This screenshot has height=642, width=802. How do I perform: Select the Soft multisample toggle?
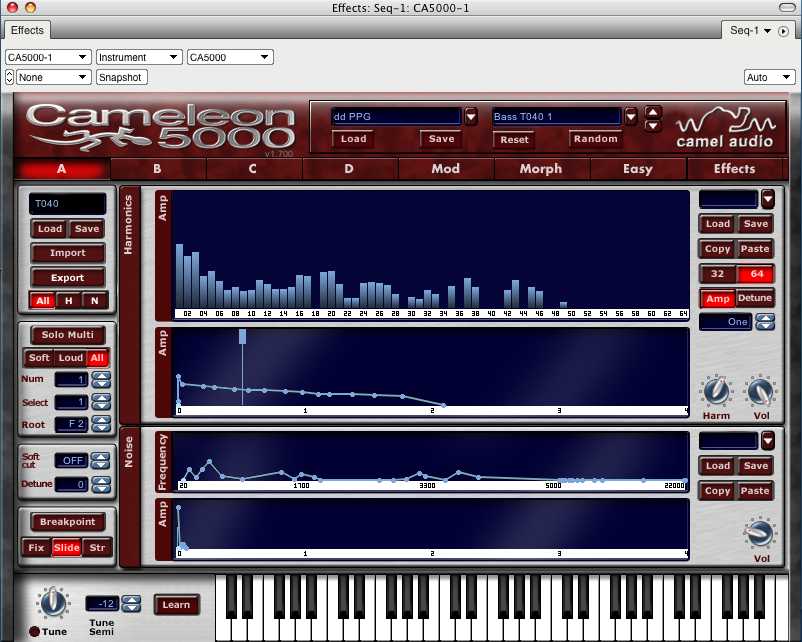pos(39,358)
